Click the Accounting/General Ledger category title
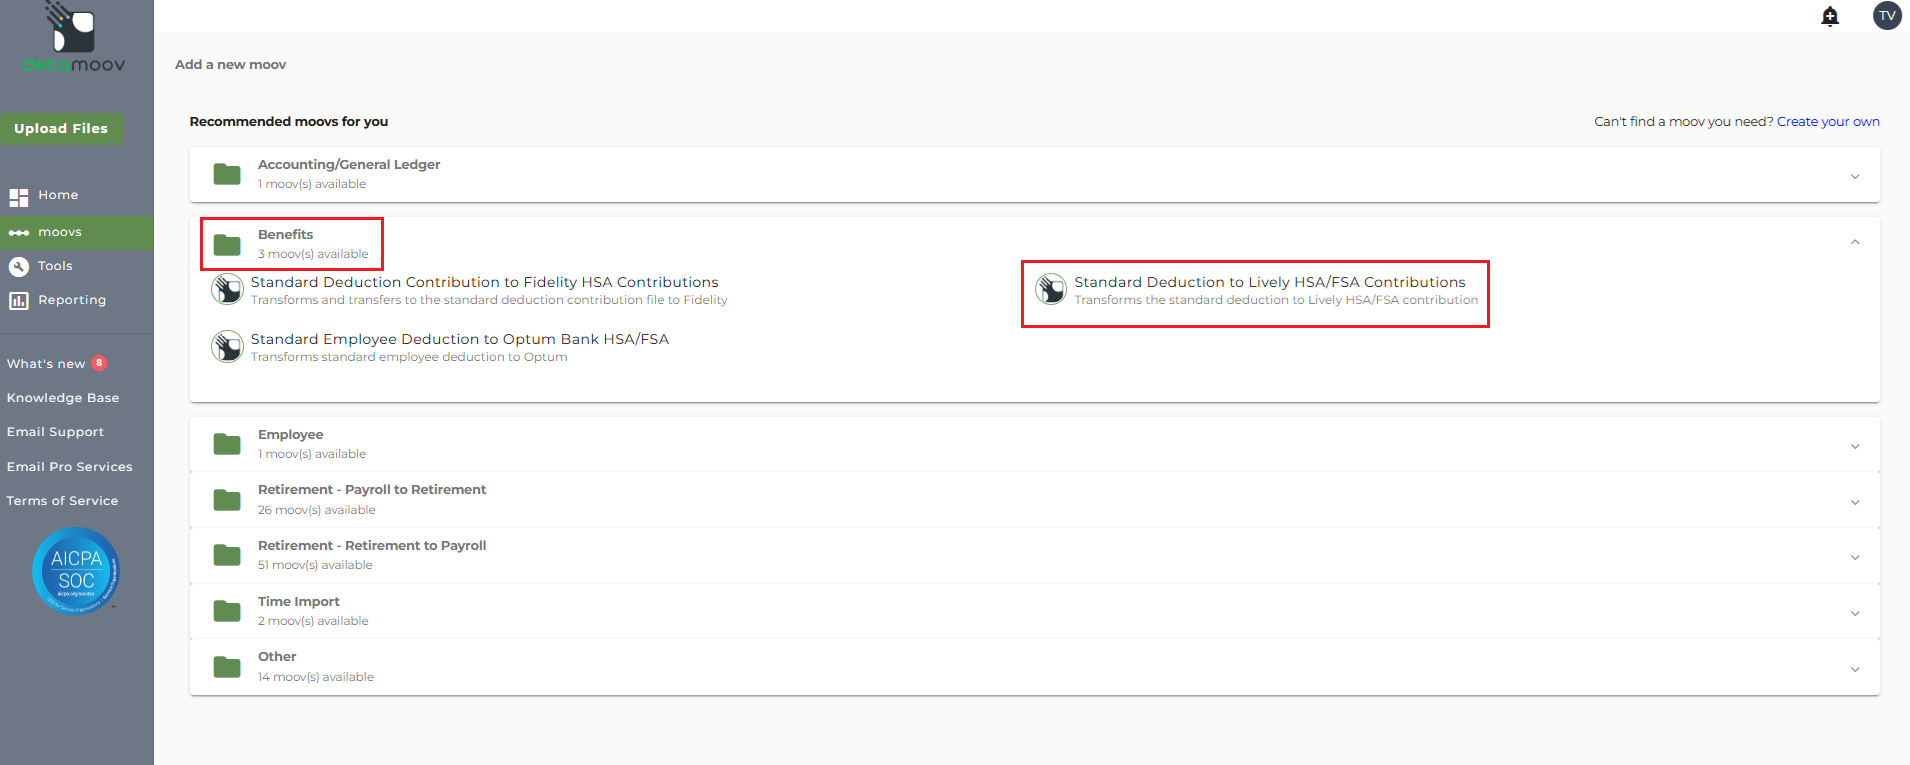The image size is (1910, 765). (349, 165)
